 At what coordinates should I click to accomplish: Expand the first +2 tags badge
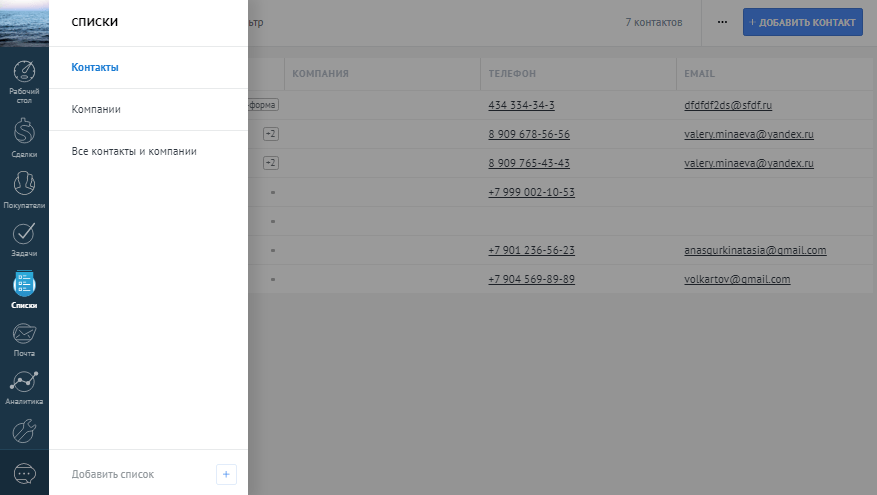[270, 134]
